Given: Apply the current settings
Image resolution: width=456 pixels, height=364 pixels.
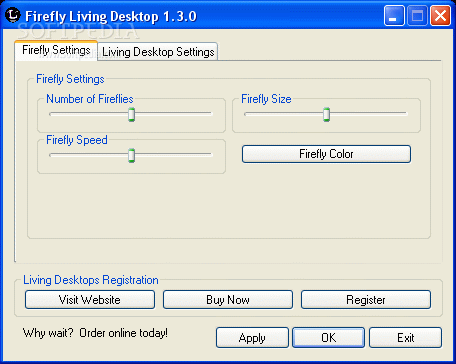Looking at the screenshot, I should pos(252,338).
